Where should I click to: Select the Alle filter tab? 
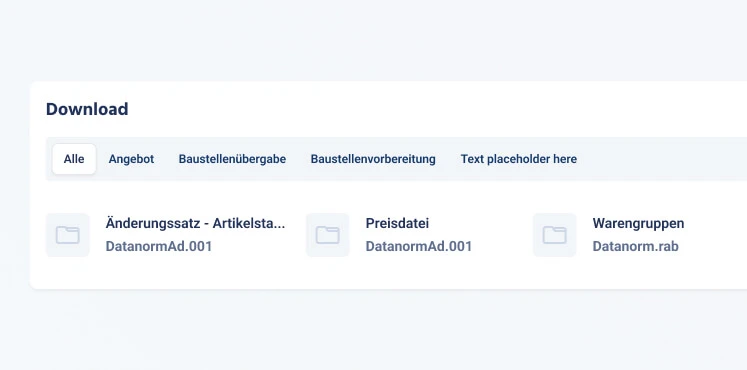[x=74, y=159]
